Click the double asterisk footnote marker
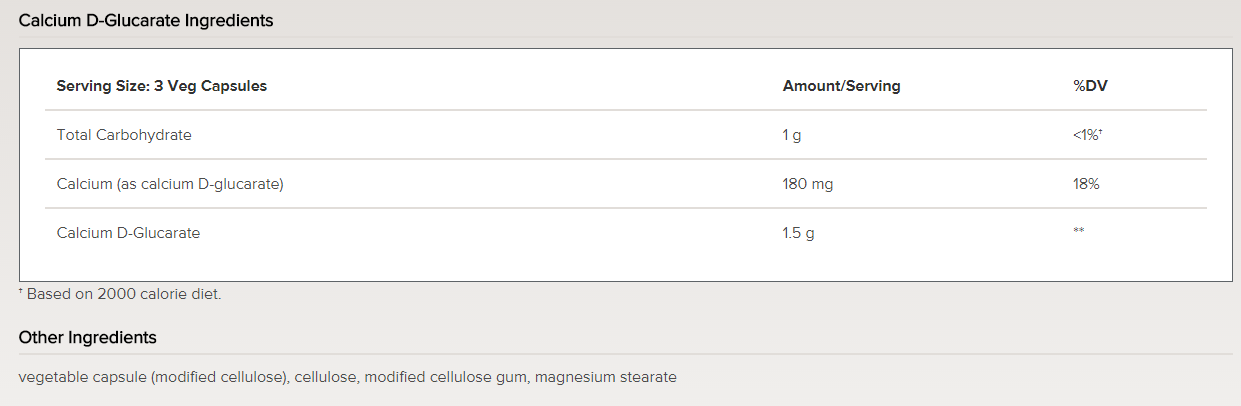 (1079, 232)
